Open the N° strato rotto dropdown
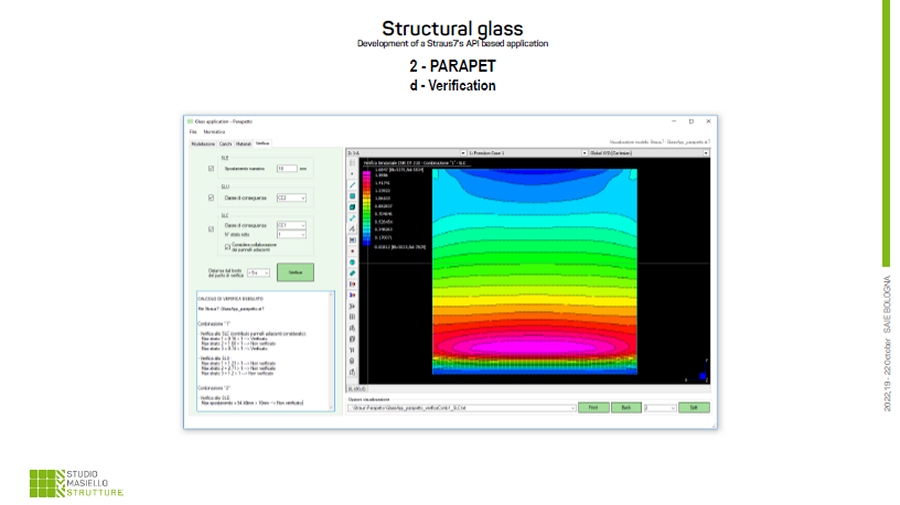The height and width of the screenshot is (505, 900). coord(291,235)
